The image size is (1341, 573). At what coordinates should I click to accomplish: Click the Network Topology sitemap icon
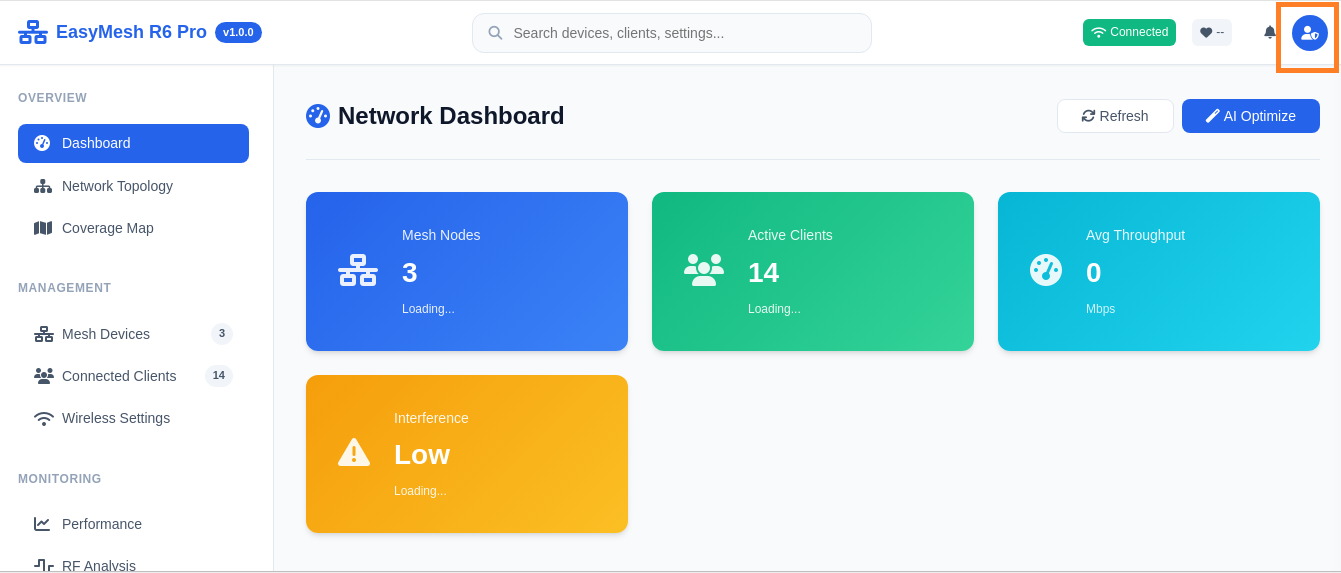tap(43, 186)
